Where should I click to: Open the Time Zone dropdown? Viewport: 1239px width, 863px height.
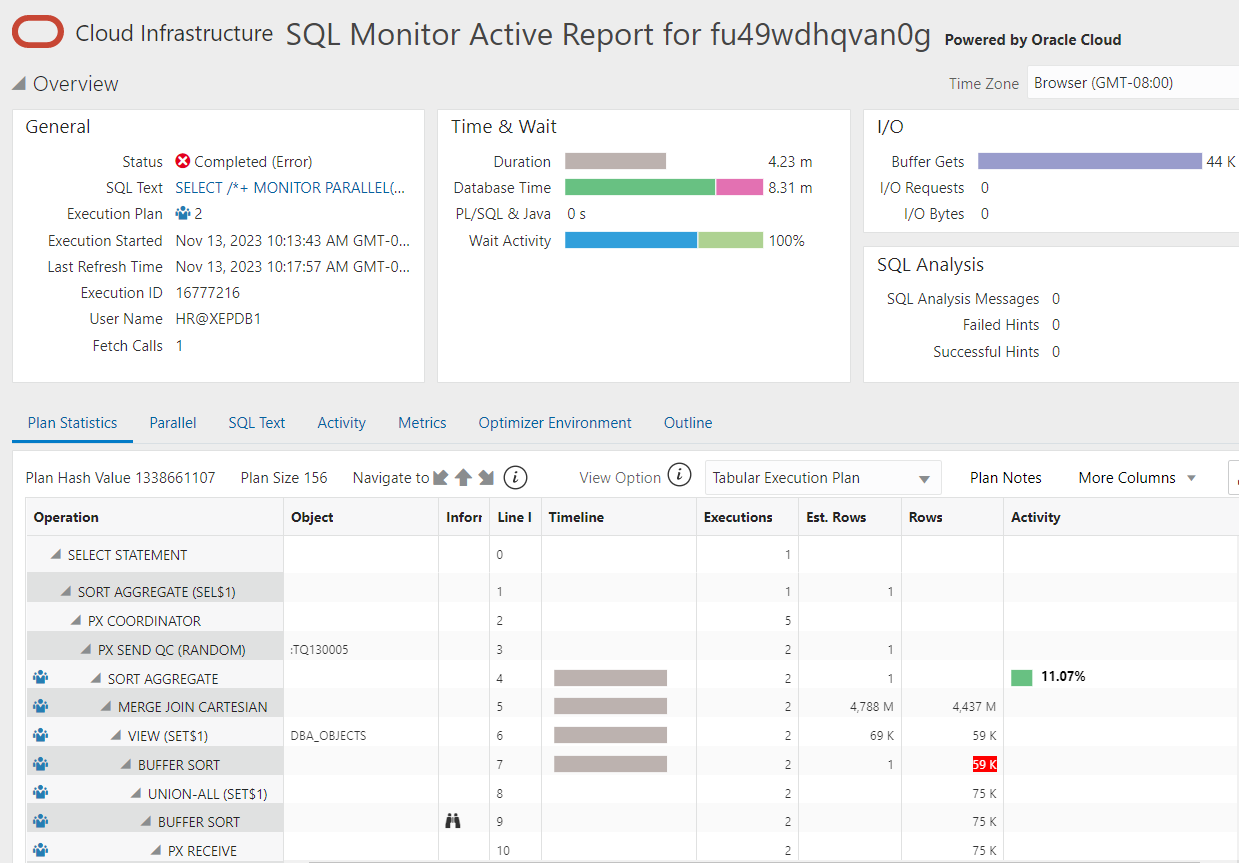(1133, 83)
